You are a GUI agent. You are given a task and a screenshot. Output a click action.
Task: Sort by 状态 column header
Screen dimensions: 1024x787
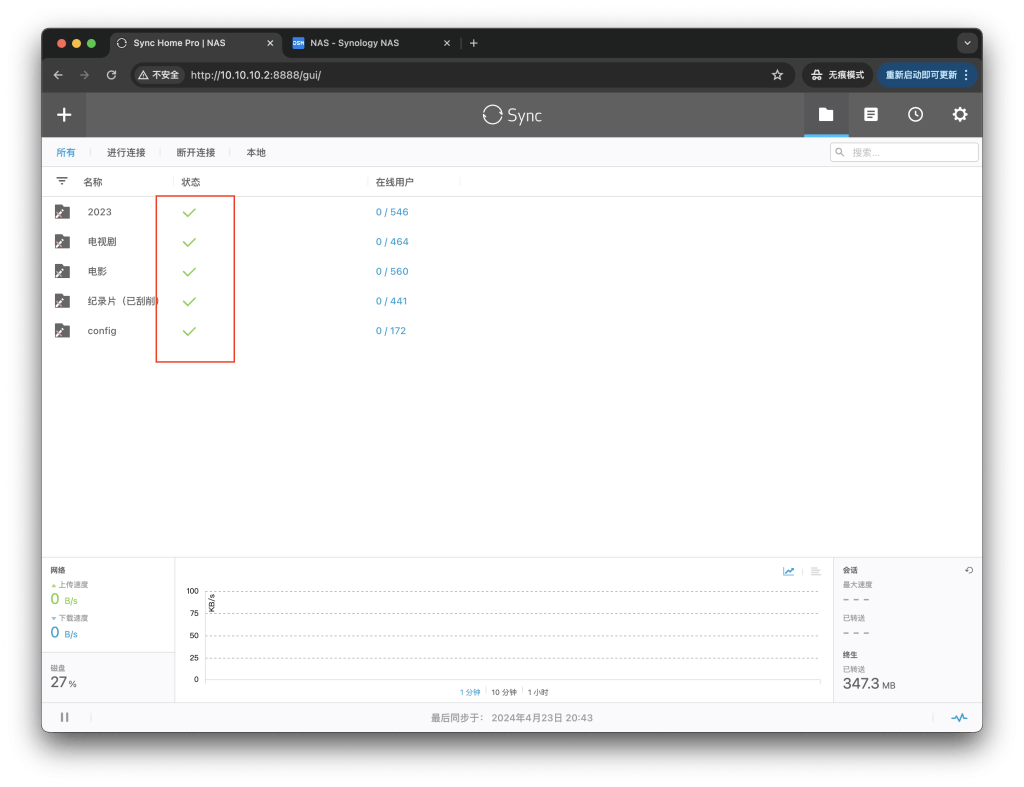[x=191, y=182]
